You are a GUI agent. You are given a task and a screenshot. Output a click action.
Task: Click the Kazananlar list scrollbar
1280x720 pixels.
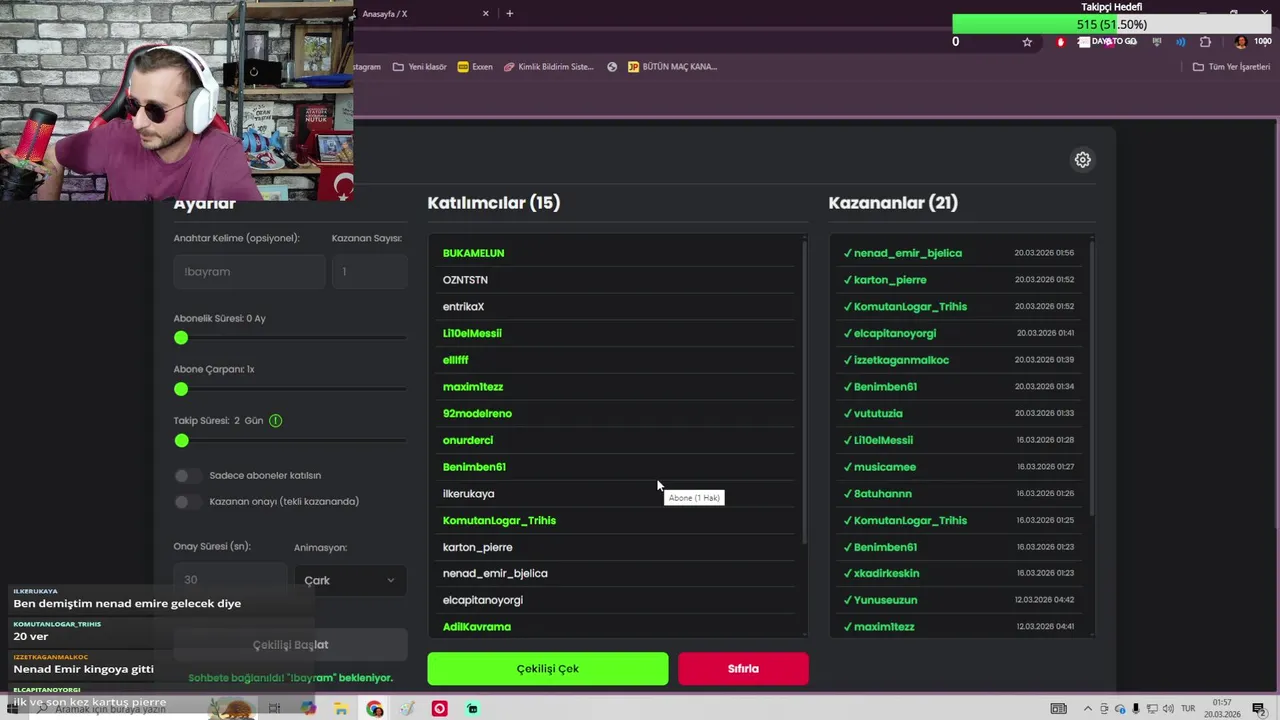click(1092, 378)
